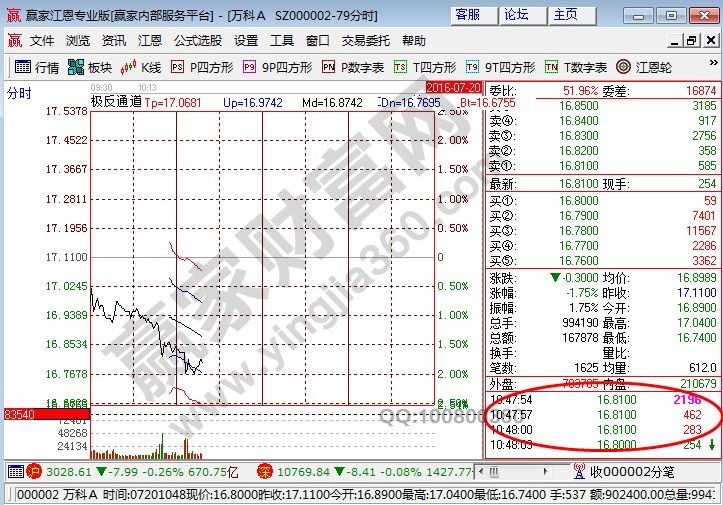This screenshot has height=505, width=723.
Task: Click the 论坛 forum button
Action: point(516,15)
